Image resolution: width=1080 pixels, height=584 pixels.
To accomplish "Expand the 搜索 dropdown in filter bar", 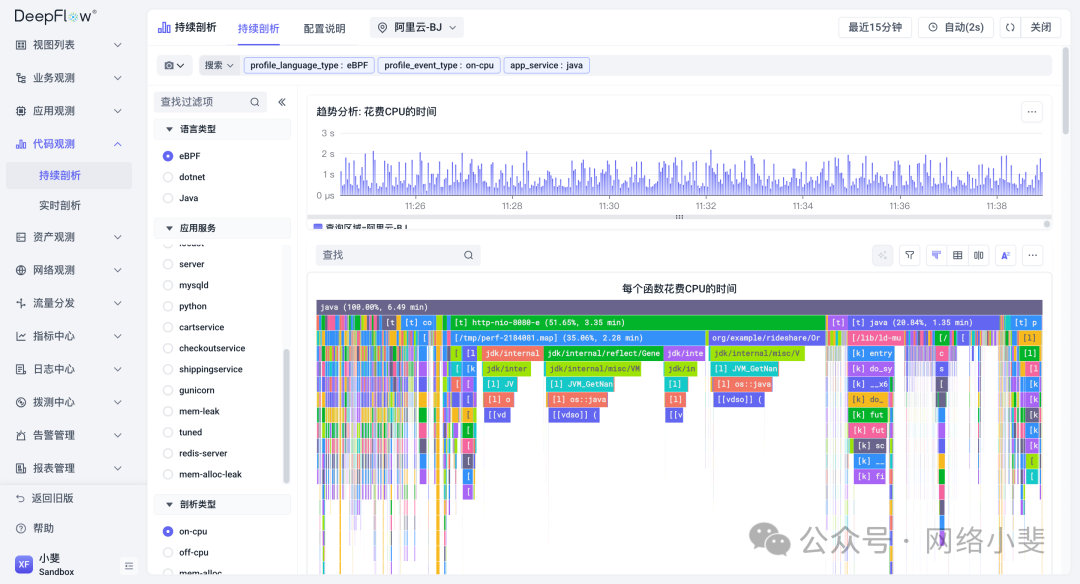I will (x=219, y=65).
